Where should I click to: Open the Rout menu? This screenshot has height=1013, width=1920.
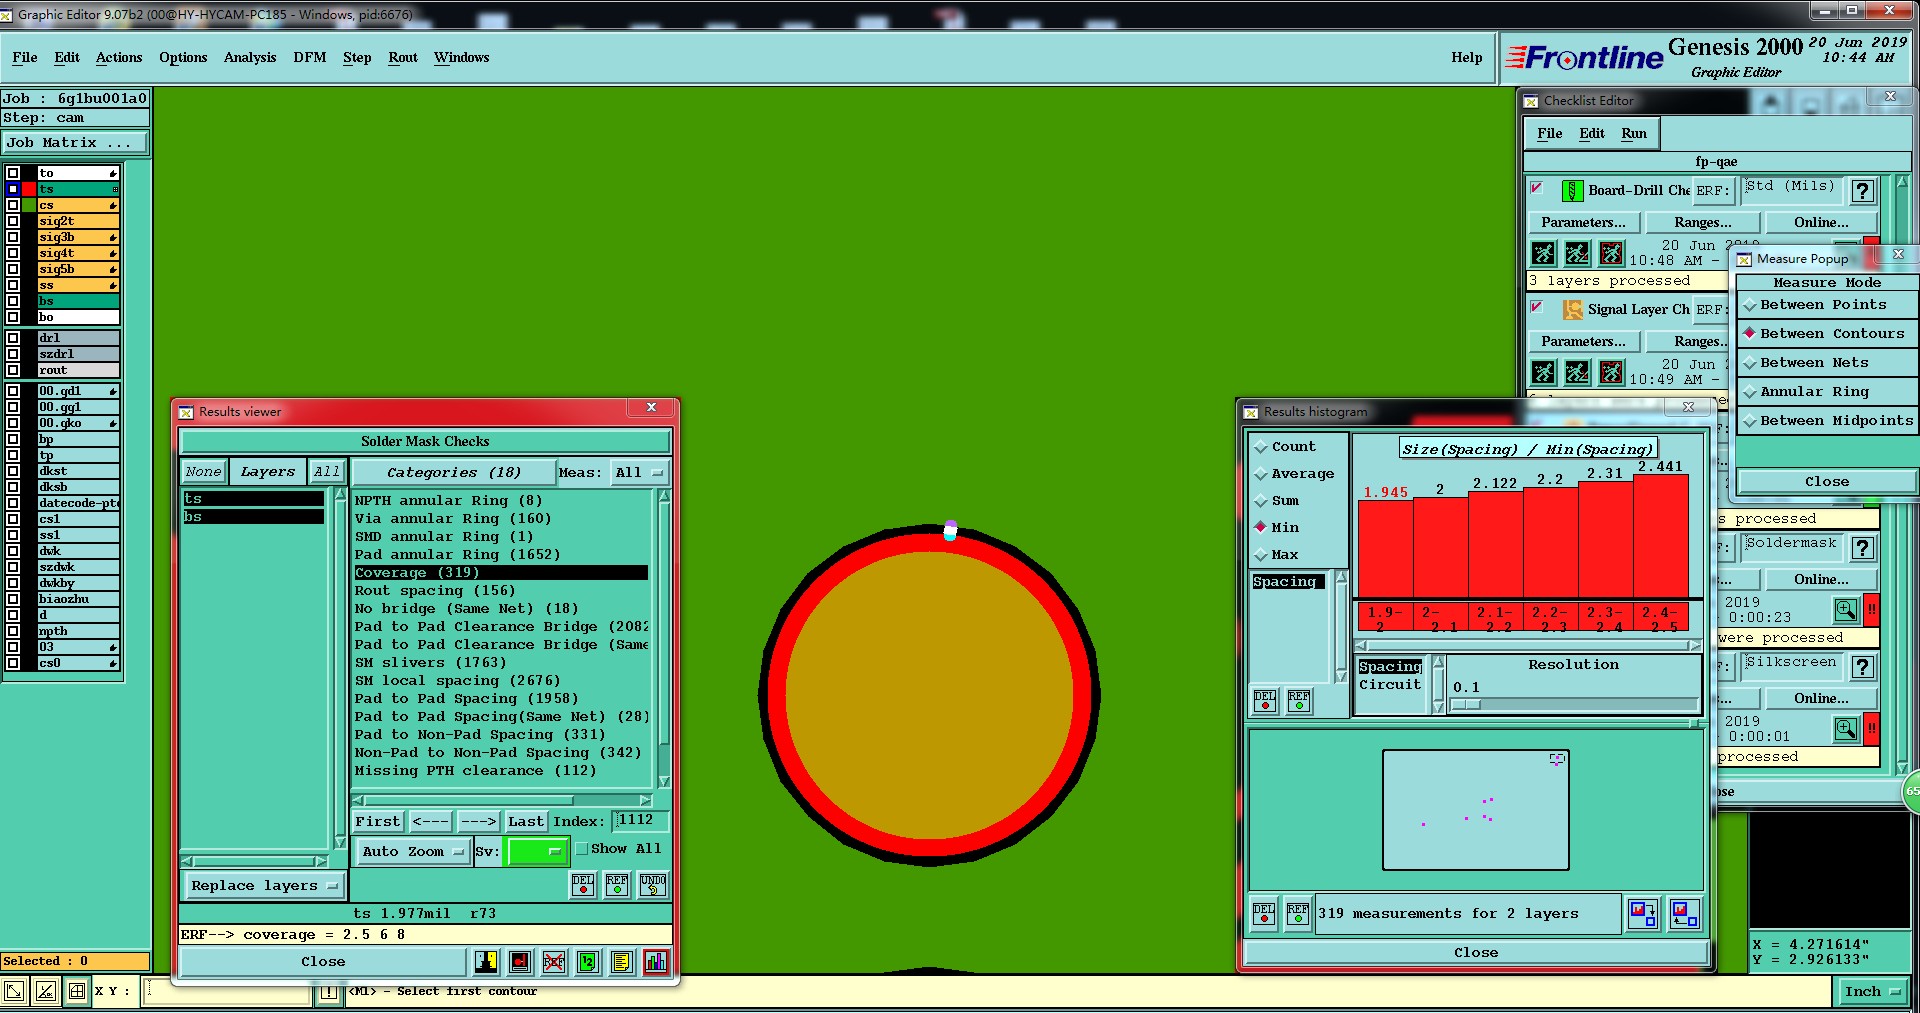click(403, 58)
